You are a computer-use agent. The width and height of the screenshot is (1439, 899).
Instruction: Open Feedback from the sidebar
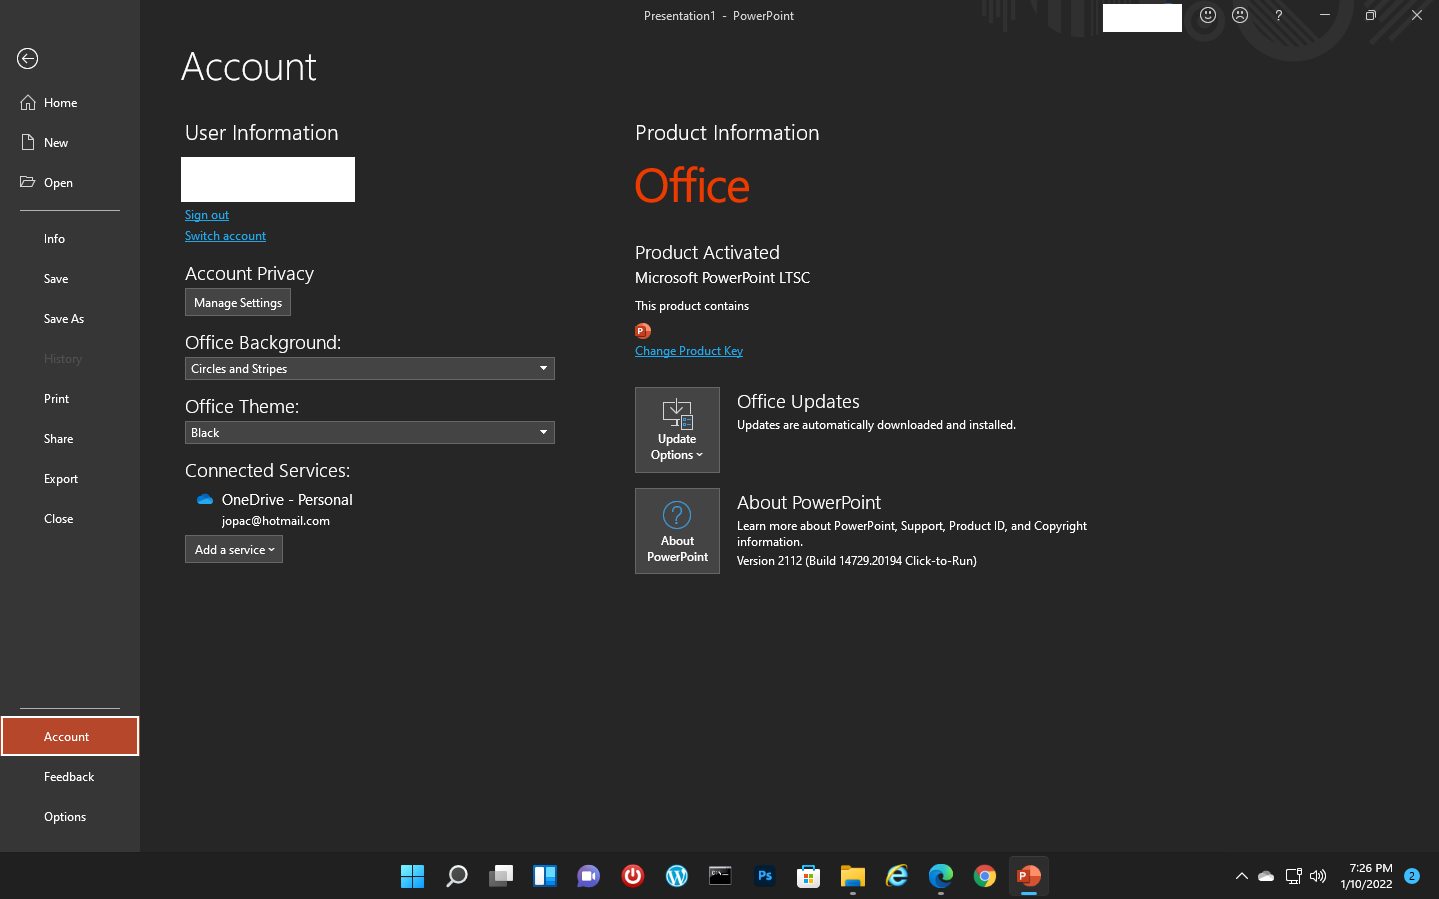(70, 777)
